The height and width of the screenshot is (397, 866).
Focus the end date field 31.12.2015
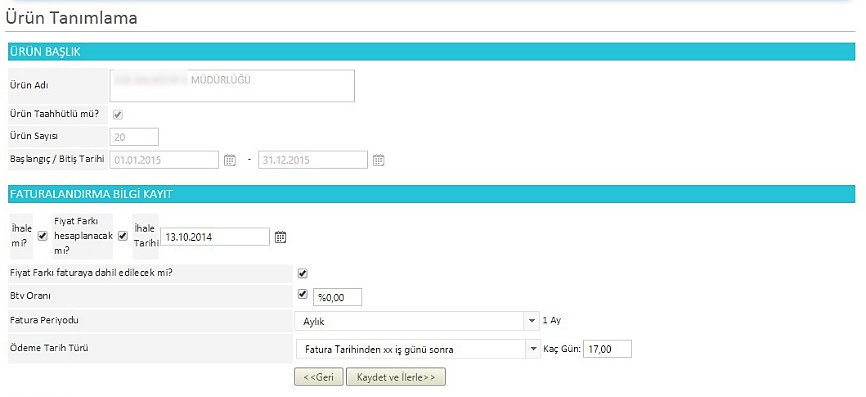(x=313, y=160)
